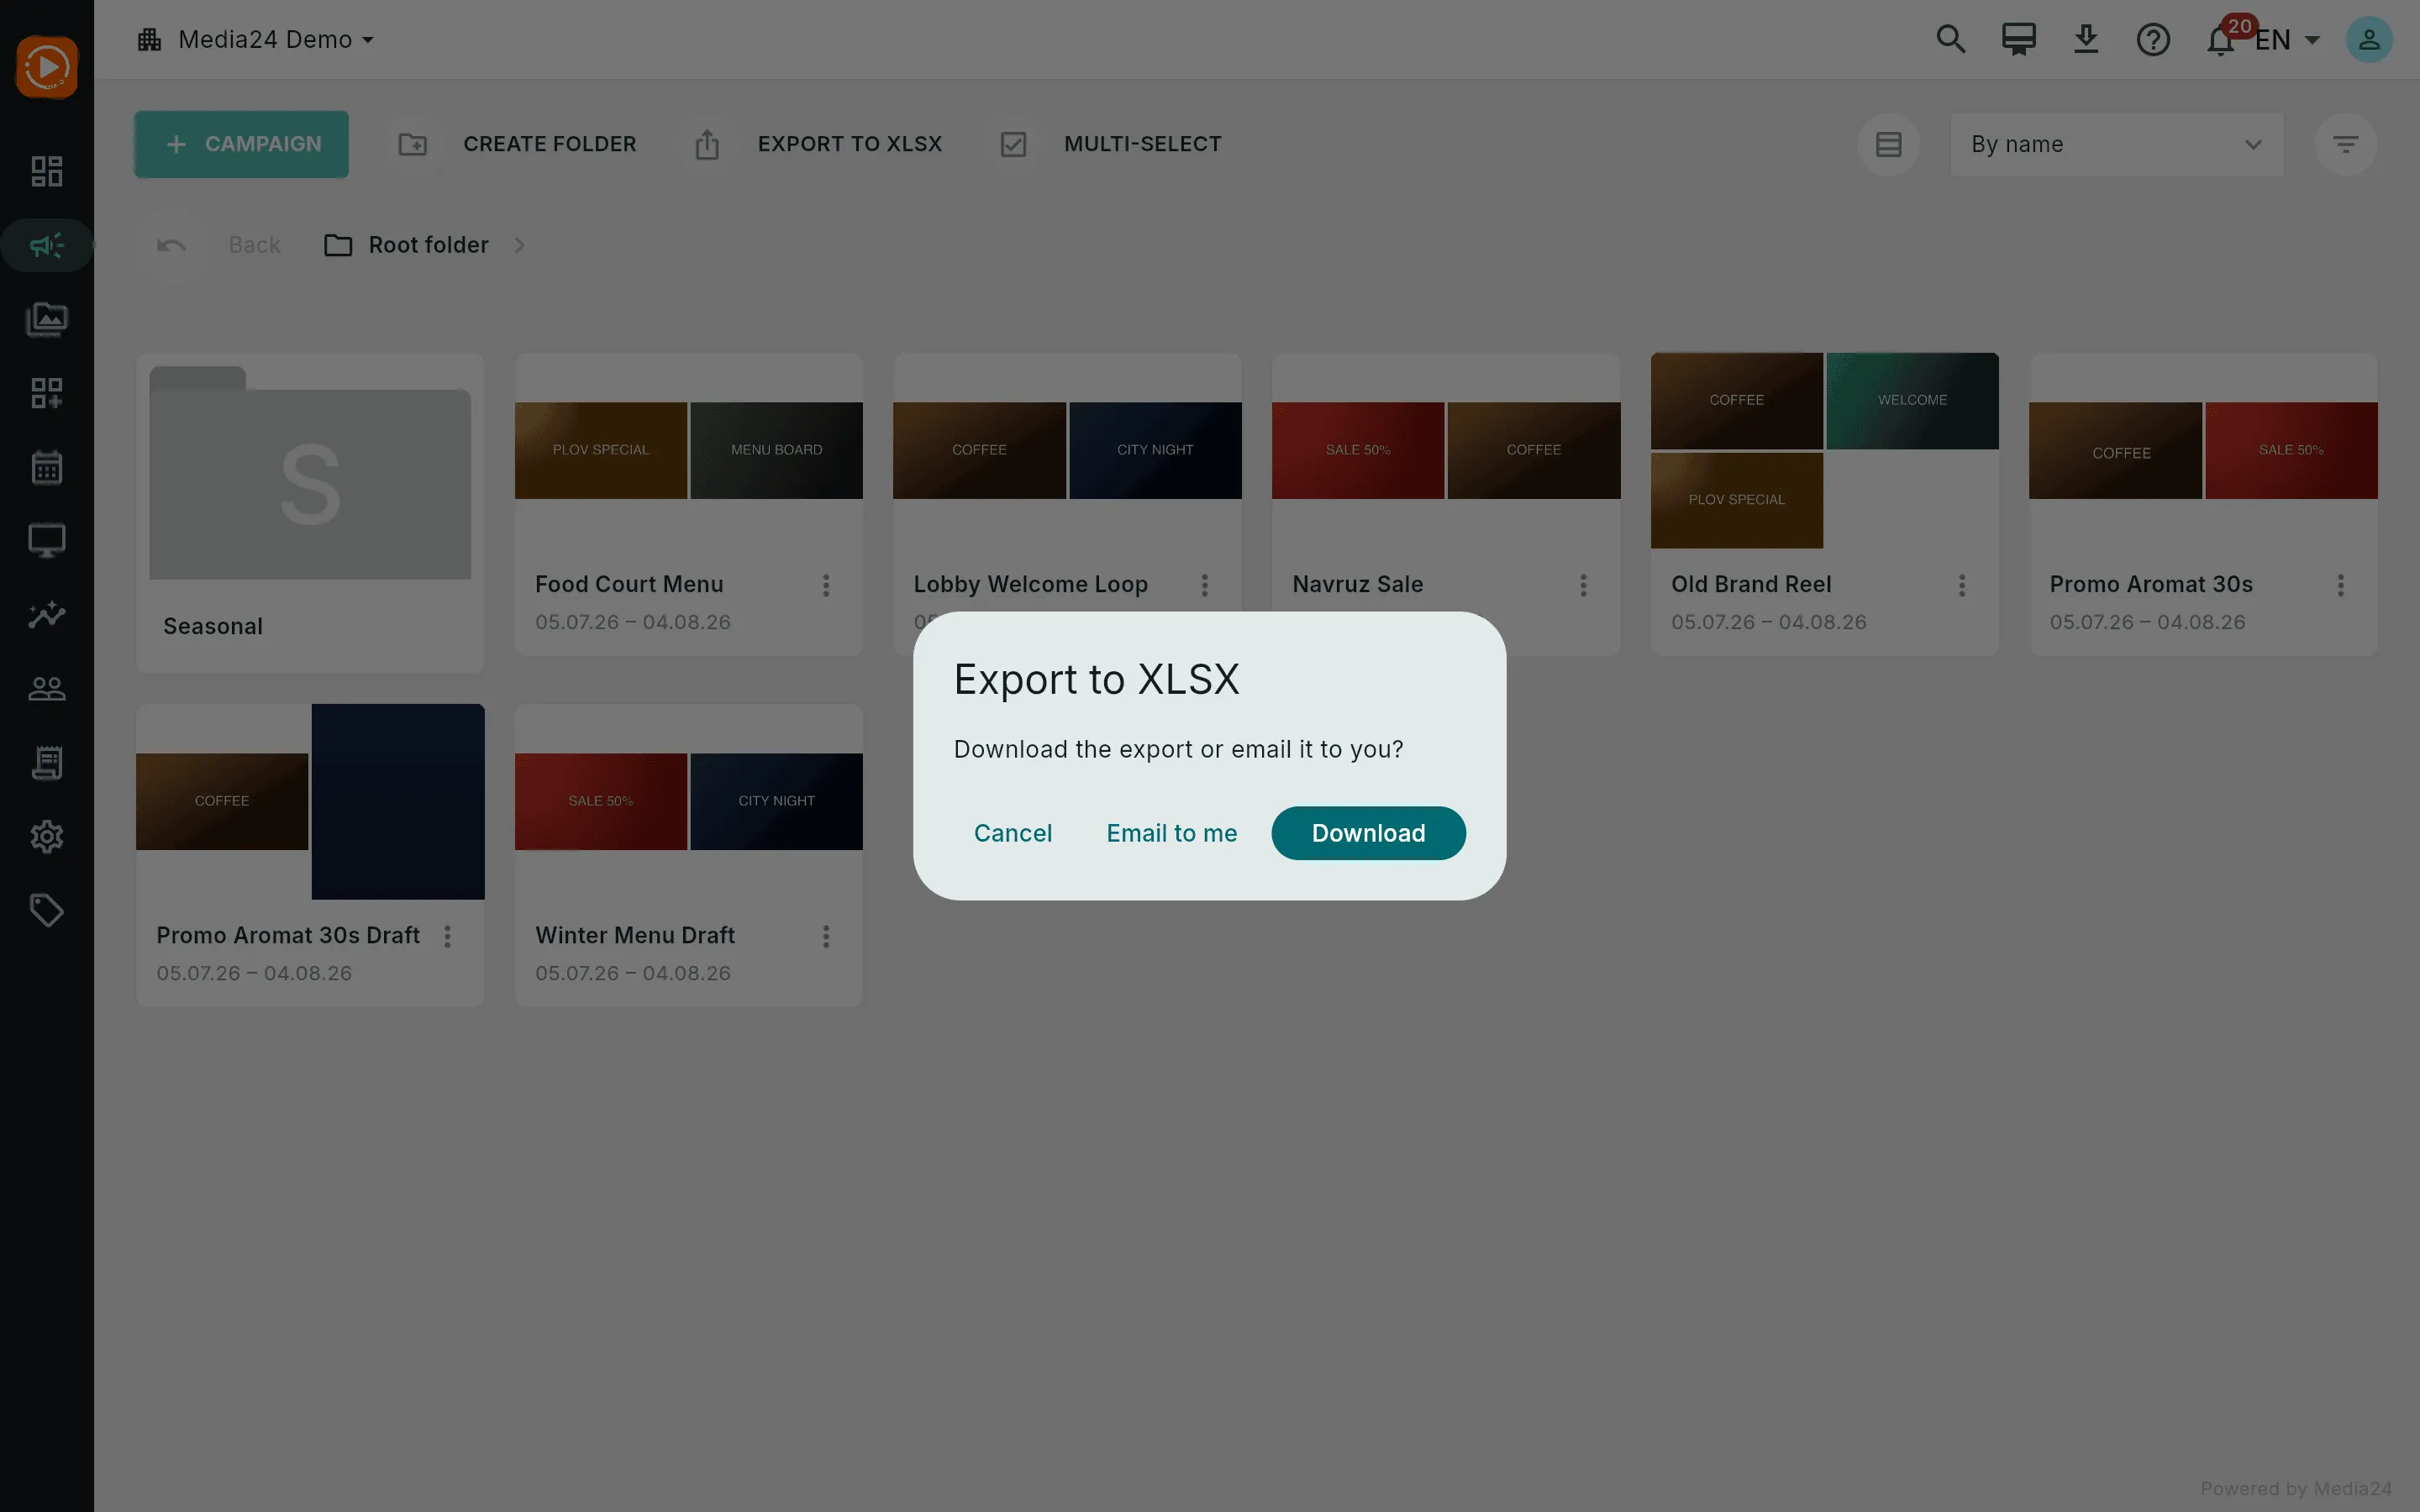
Task: Open the filter lines icon
Action: pyautogui.click(x=2345, y=144)
